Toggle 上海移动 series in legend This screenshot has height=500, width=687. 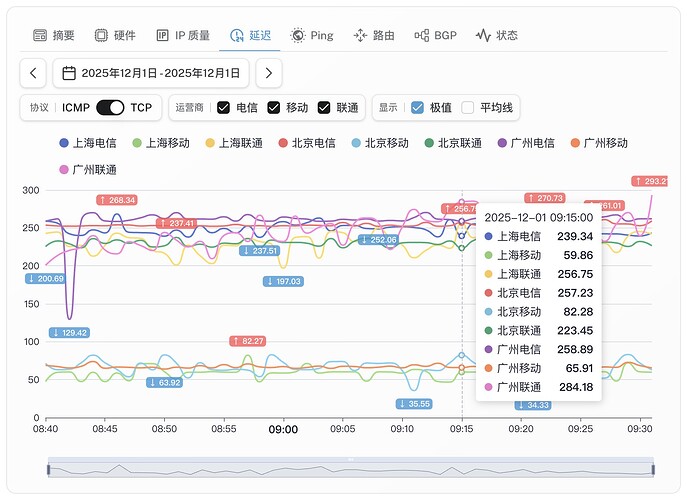coord(161,143)
